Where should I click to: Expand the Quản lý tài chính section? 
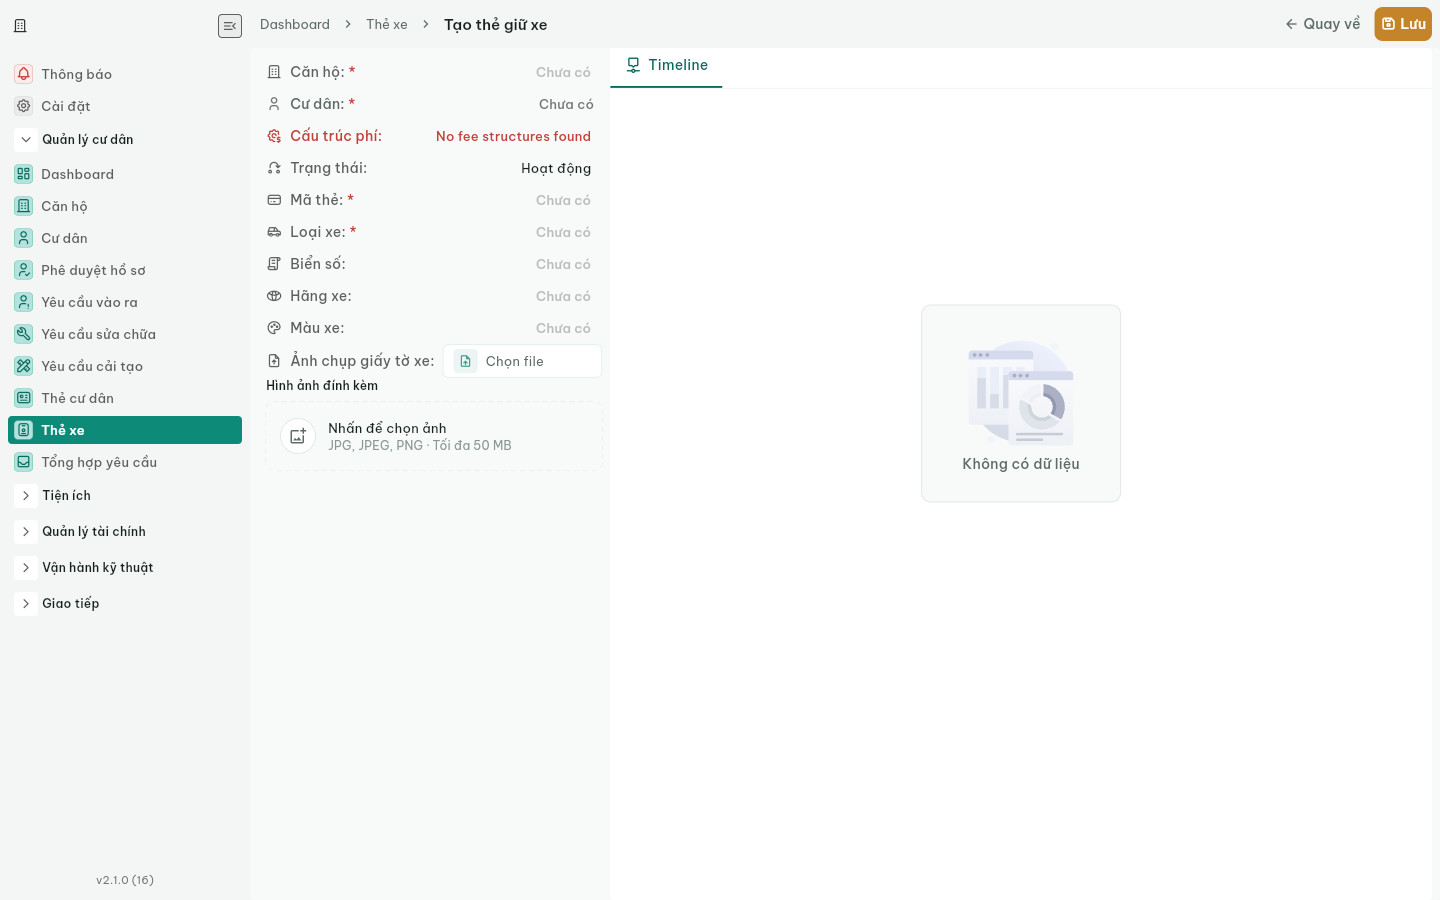[26, 531]
